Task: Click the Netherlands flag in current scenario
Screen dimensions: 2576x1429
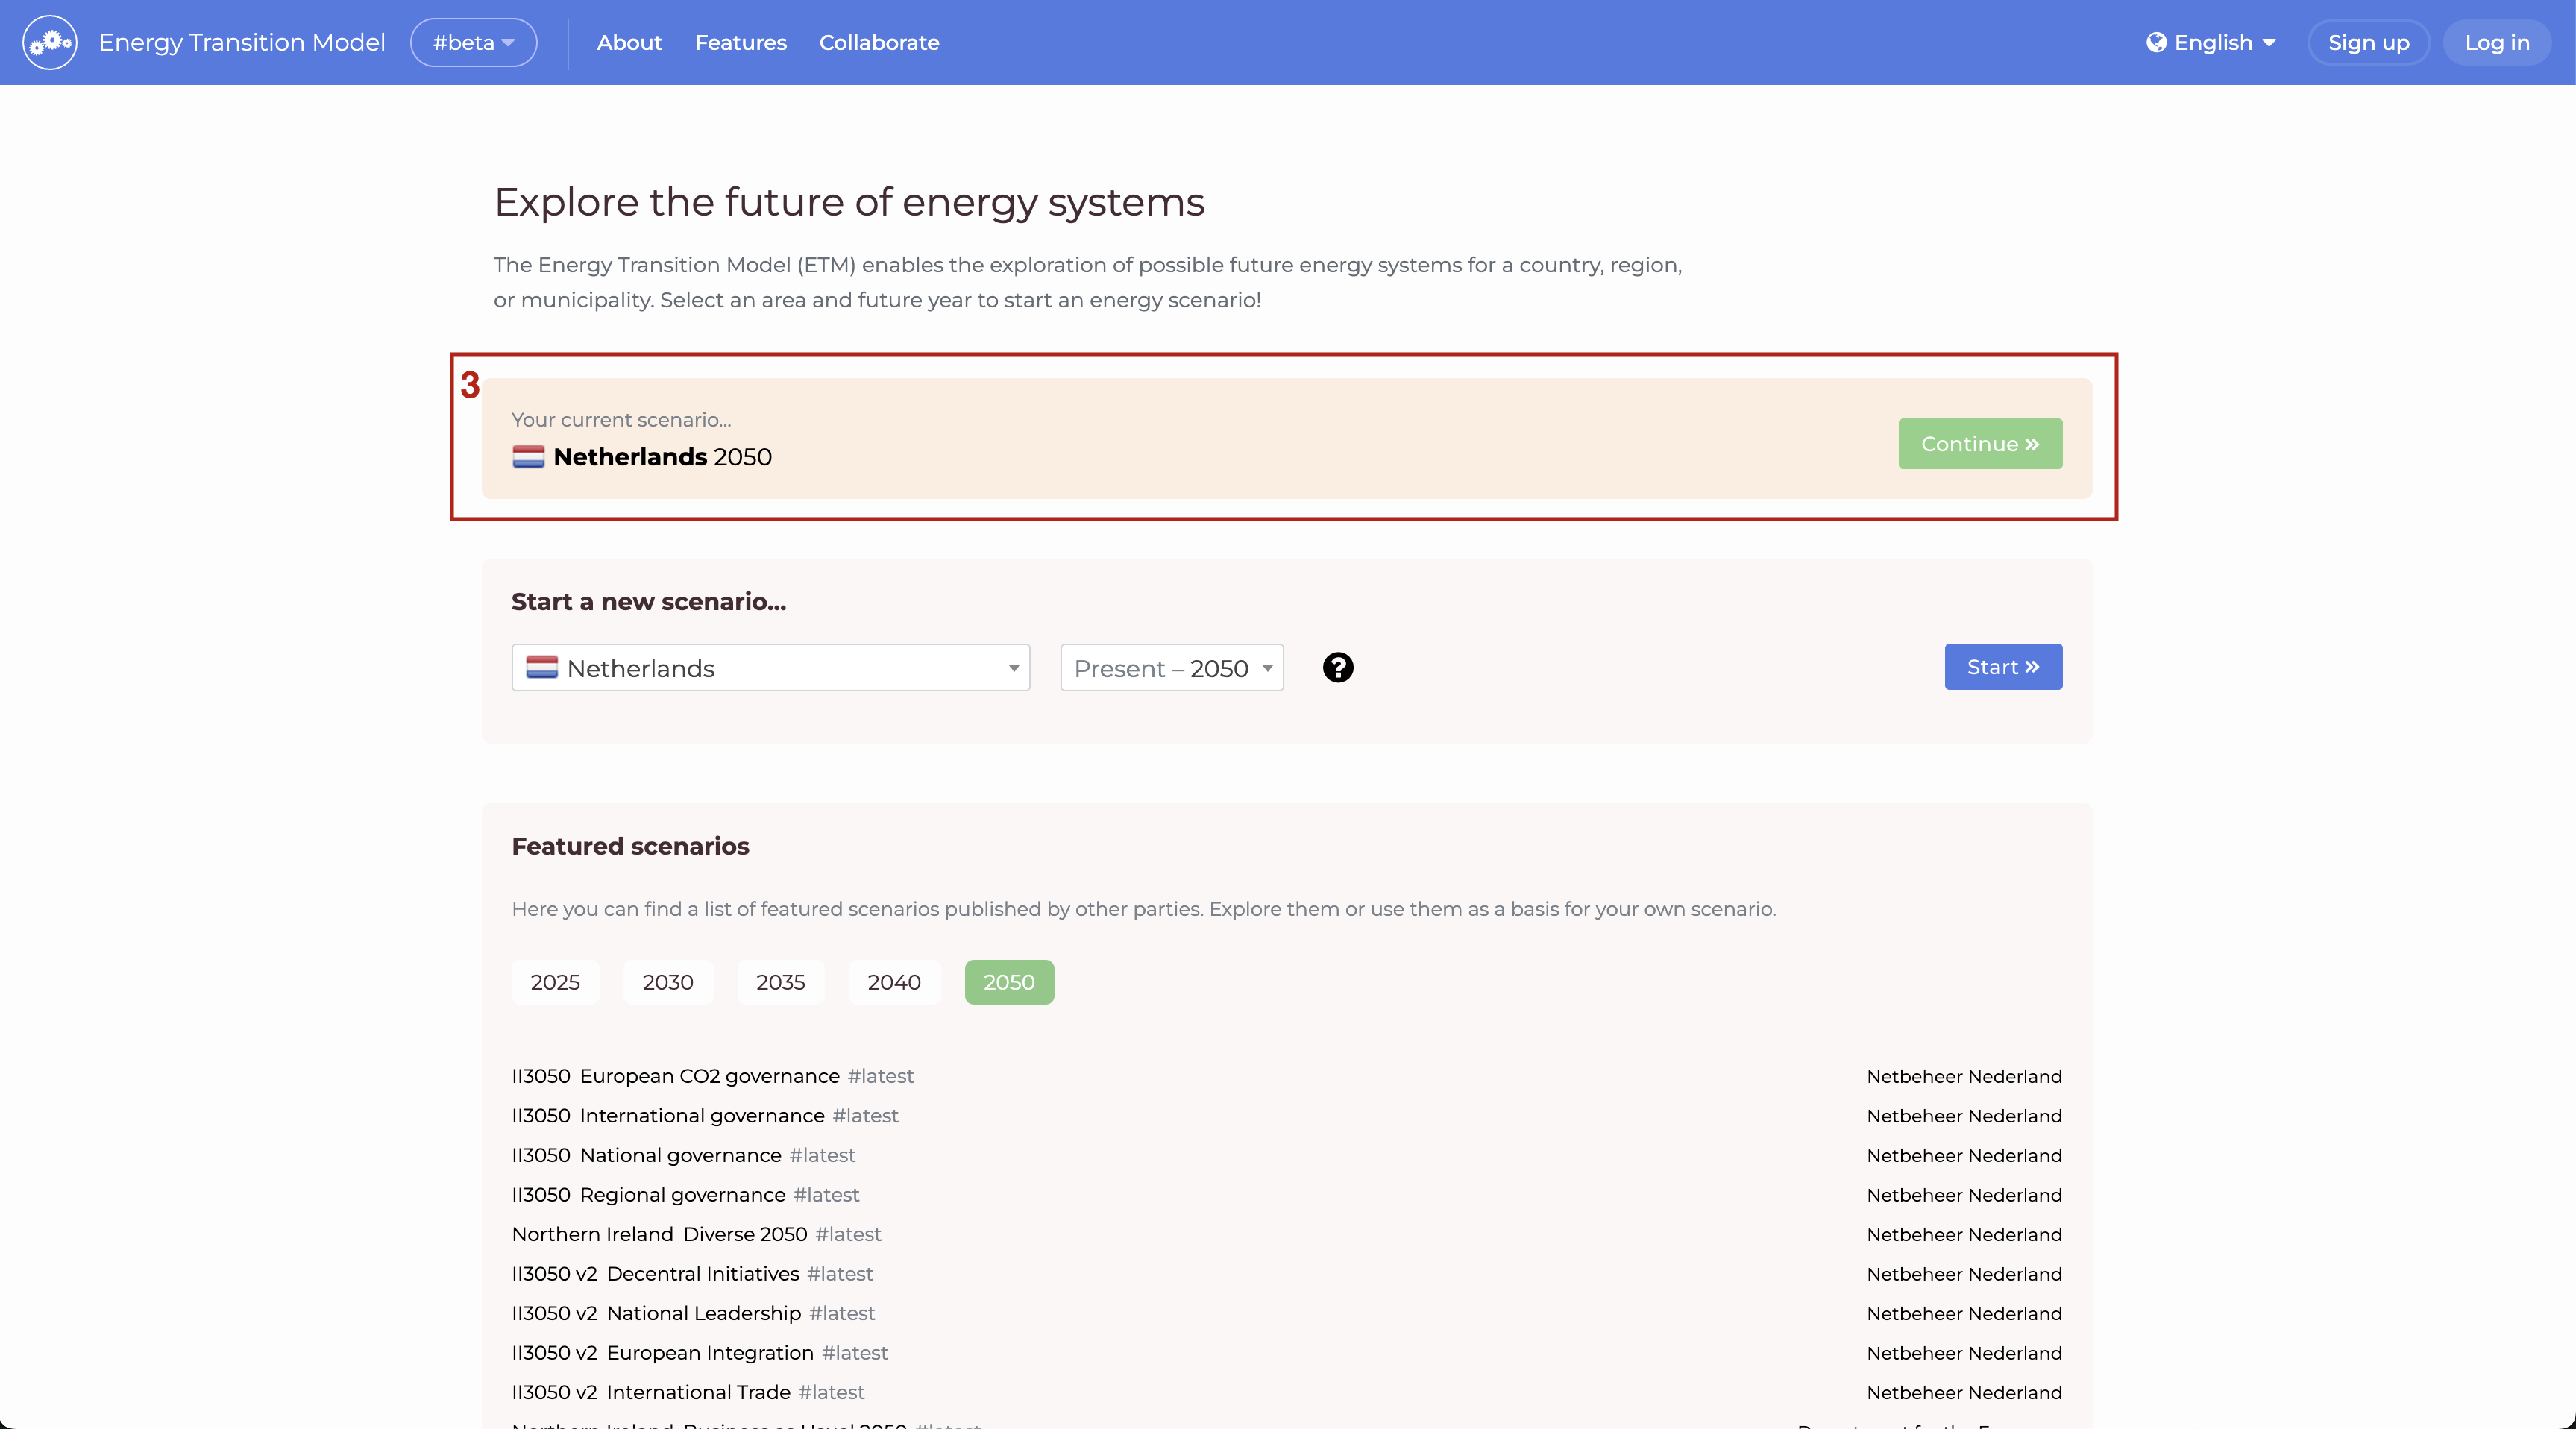Action: click(528, 457)
